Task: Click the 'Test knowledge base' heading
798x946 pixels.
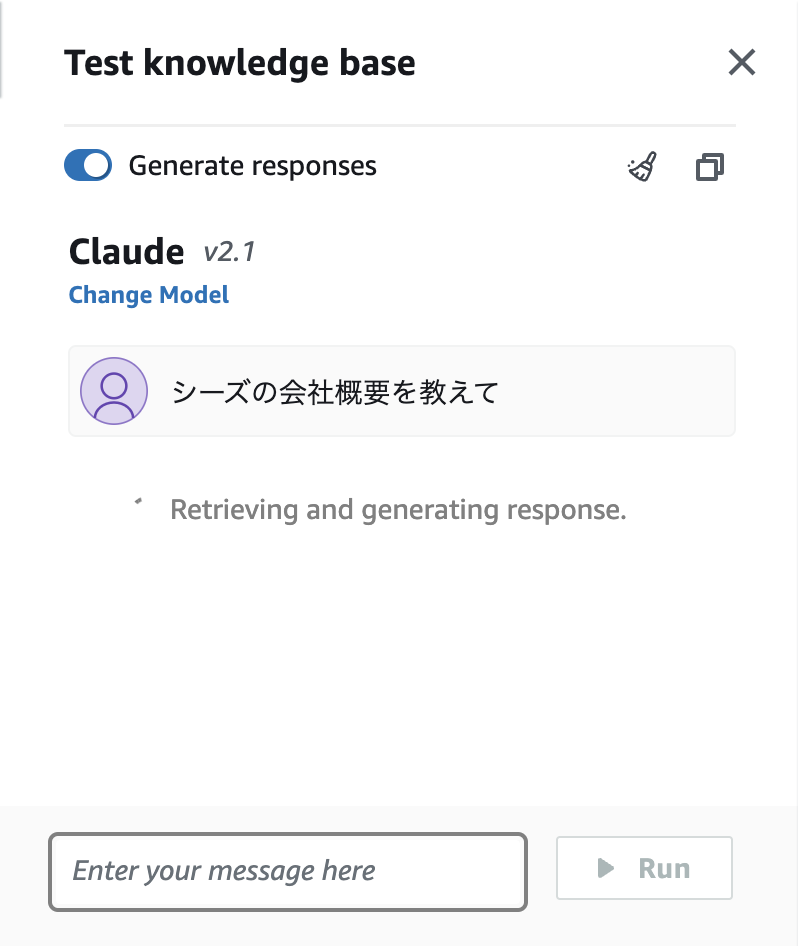Action: [x=240, y=64]
